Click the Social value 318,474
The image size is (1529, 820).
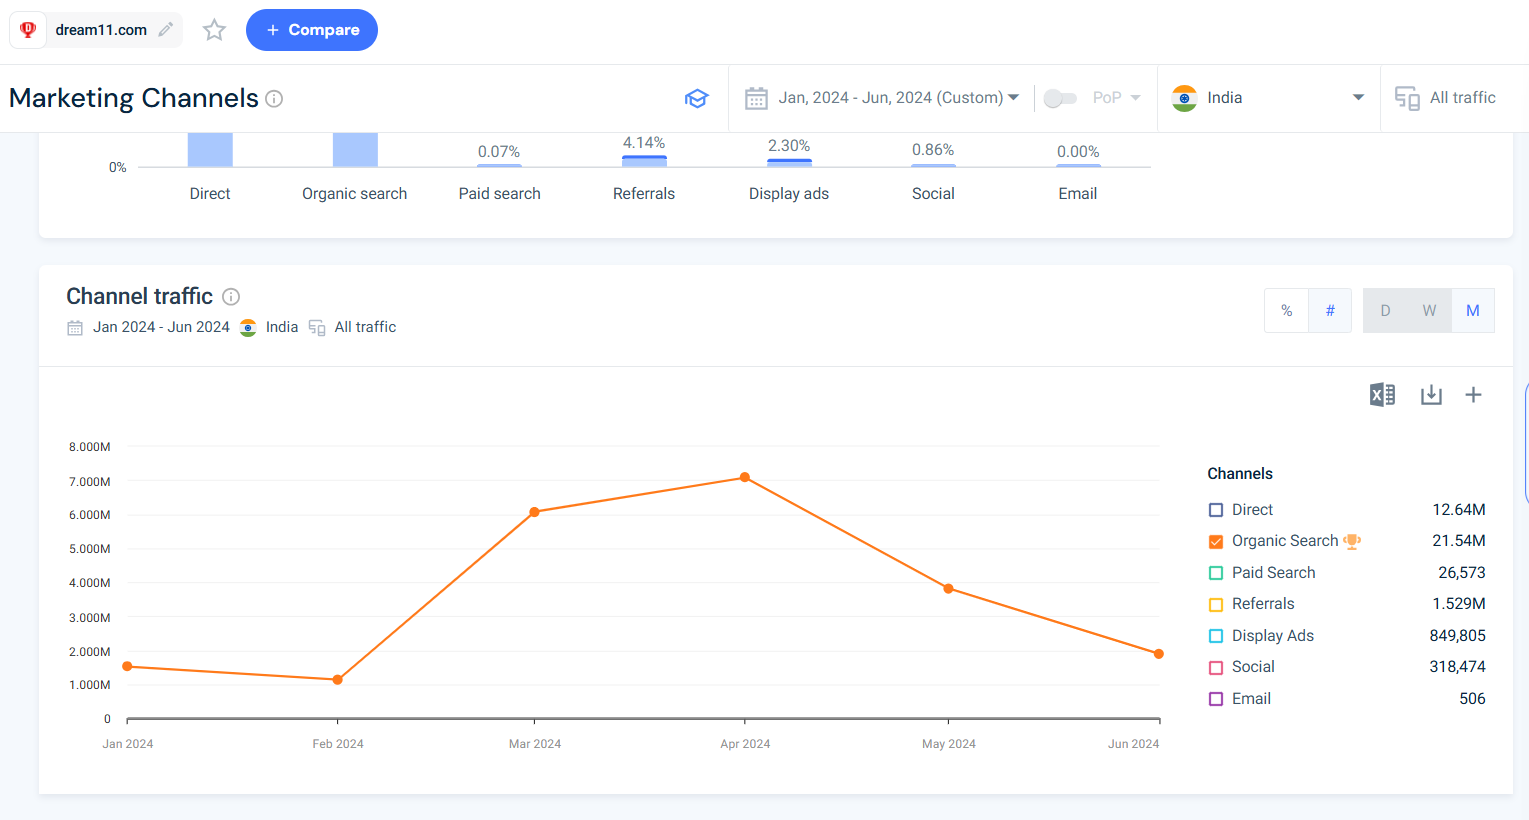pyautogui.click(x=1458, y=667)
